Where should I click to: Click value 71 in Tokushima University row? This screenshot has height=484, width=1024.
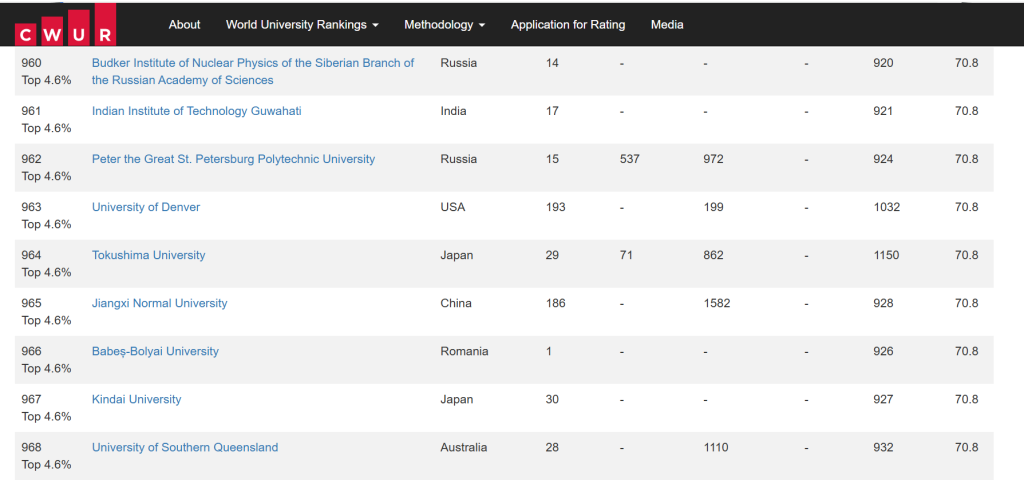(626, 255)
